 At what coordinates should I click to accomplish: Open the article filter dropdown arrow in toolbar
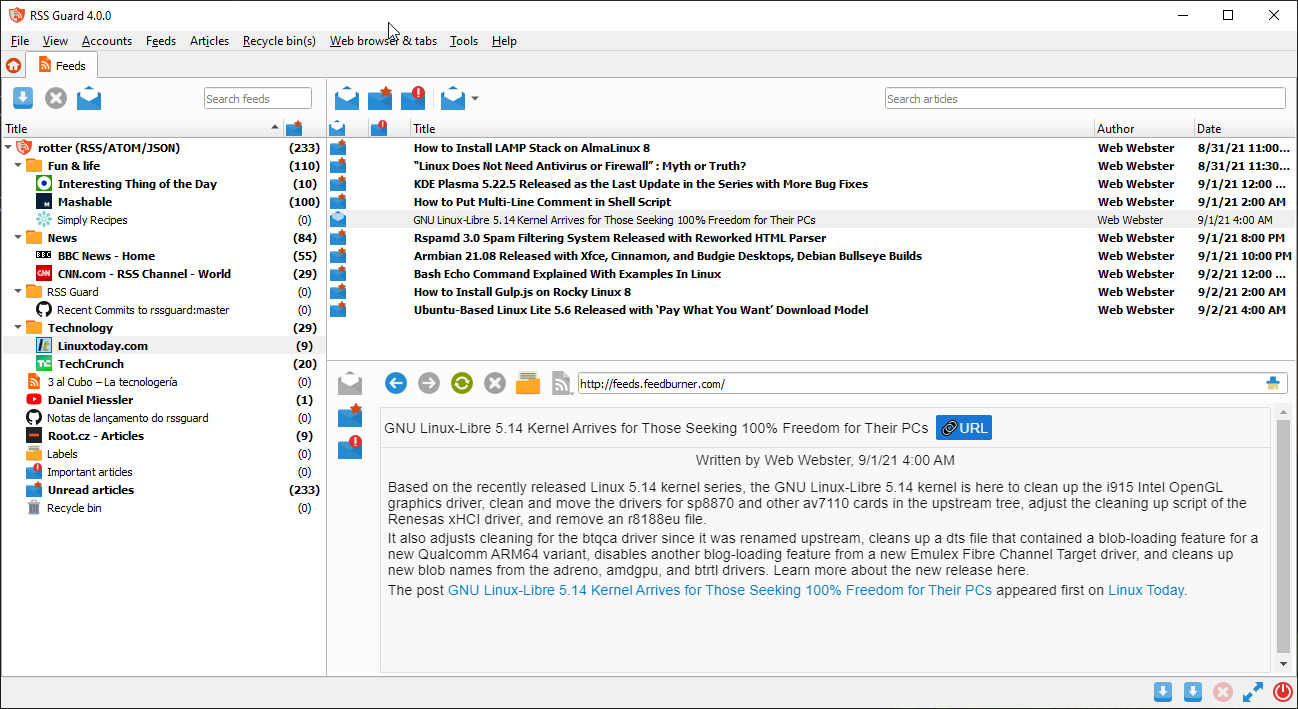click(475, 98)
